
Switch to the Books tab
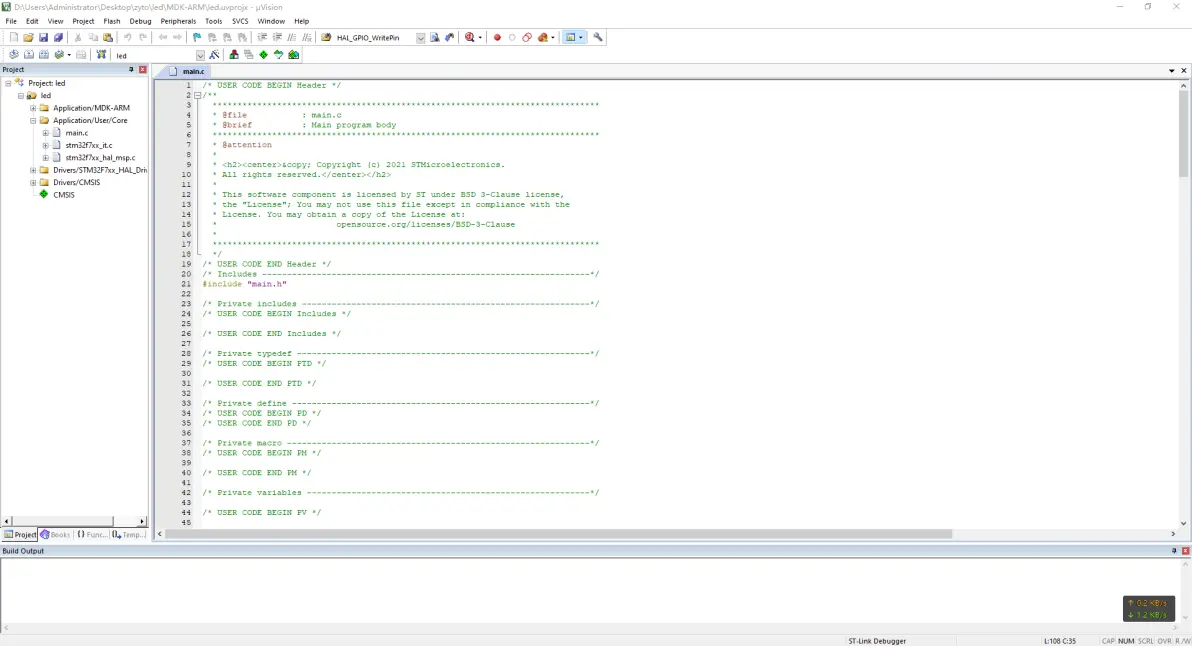pos(56,535)
